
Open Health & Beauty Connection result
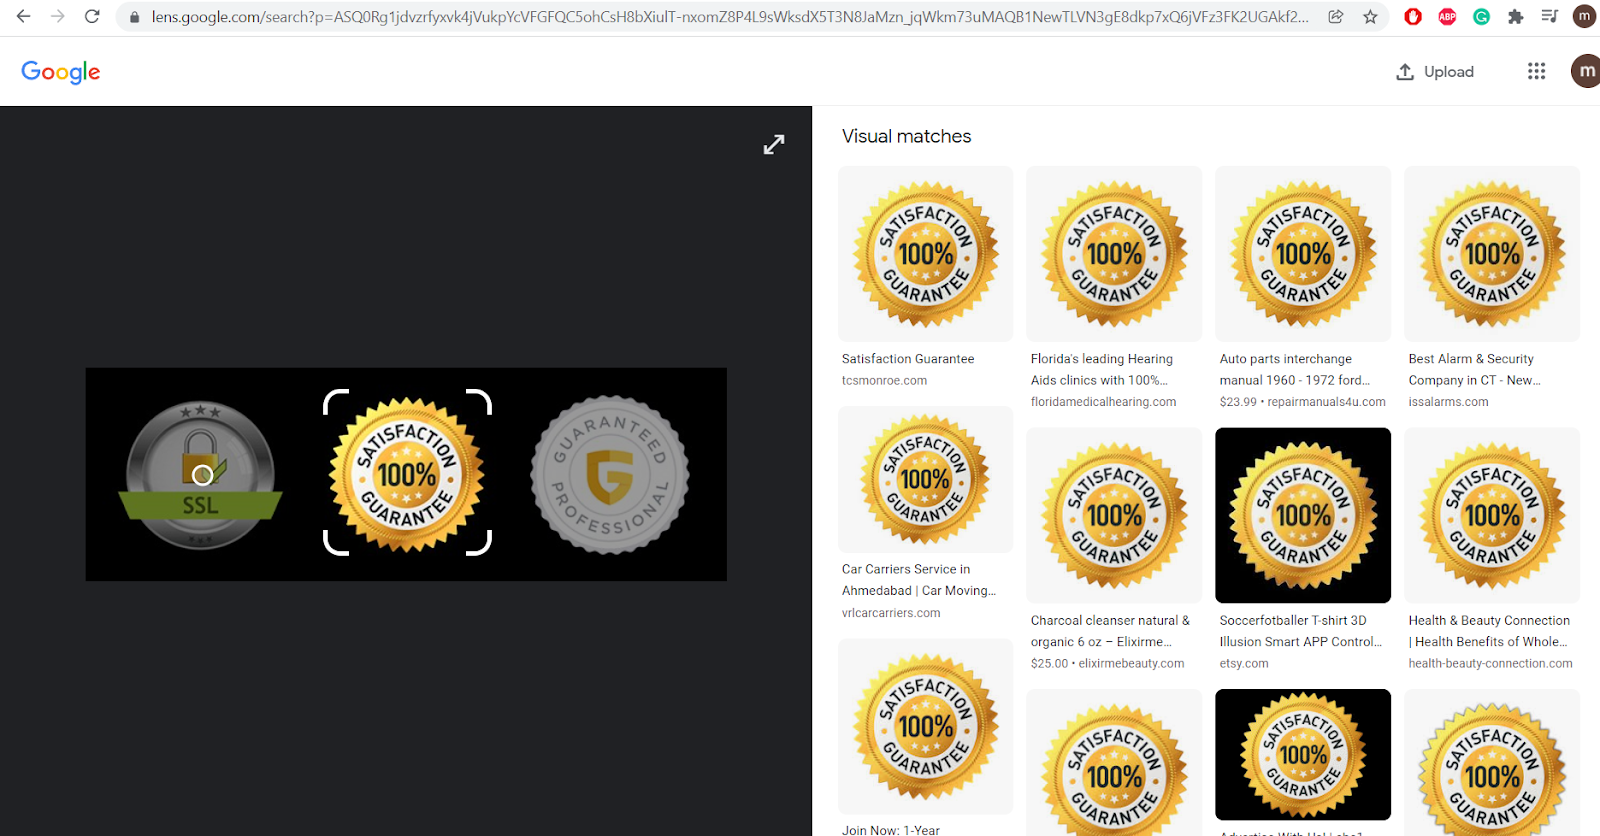coord(1489,631)
